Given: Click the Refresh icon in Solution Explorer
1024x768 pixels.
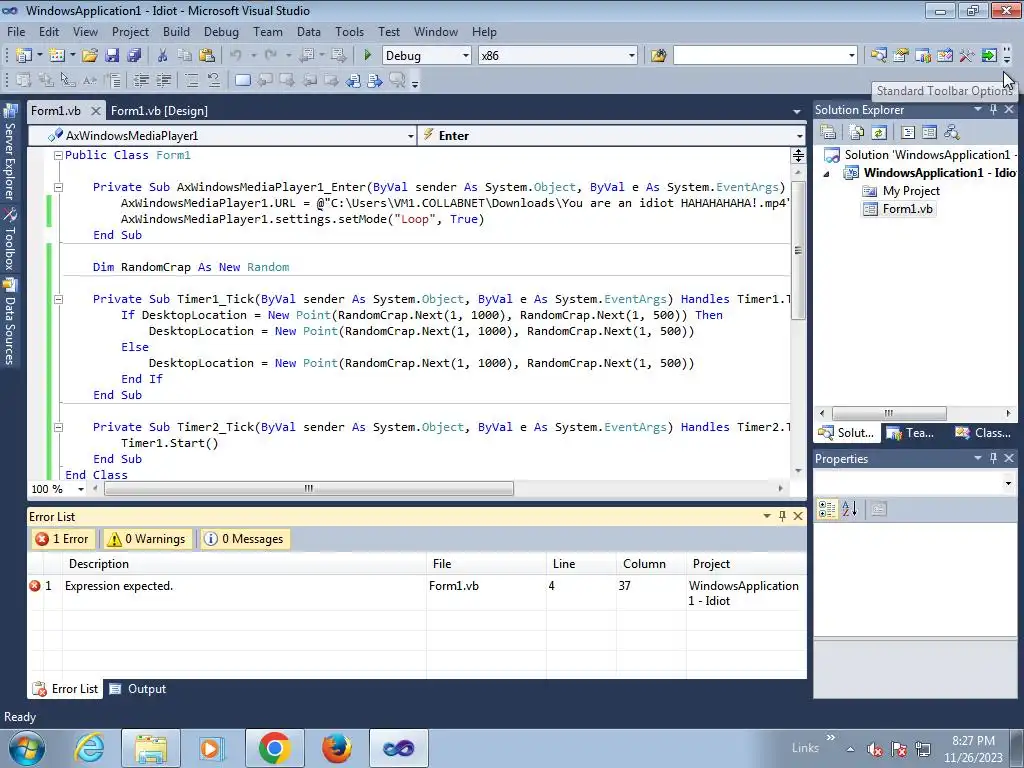Looking at the screenshot, I should tap(879, 133).
